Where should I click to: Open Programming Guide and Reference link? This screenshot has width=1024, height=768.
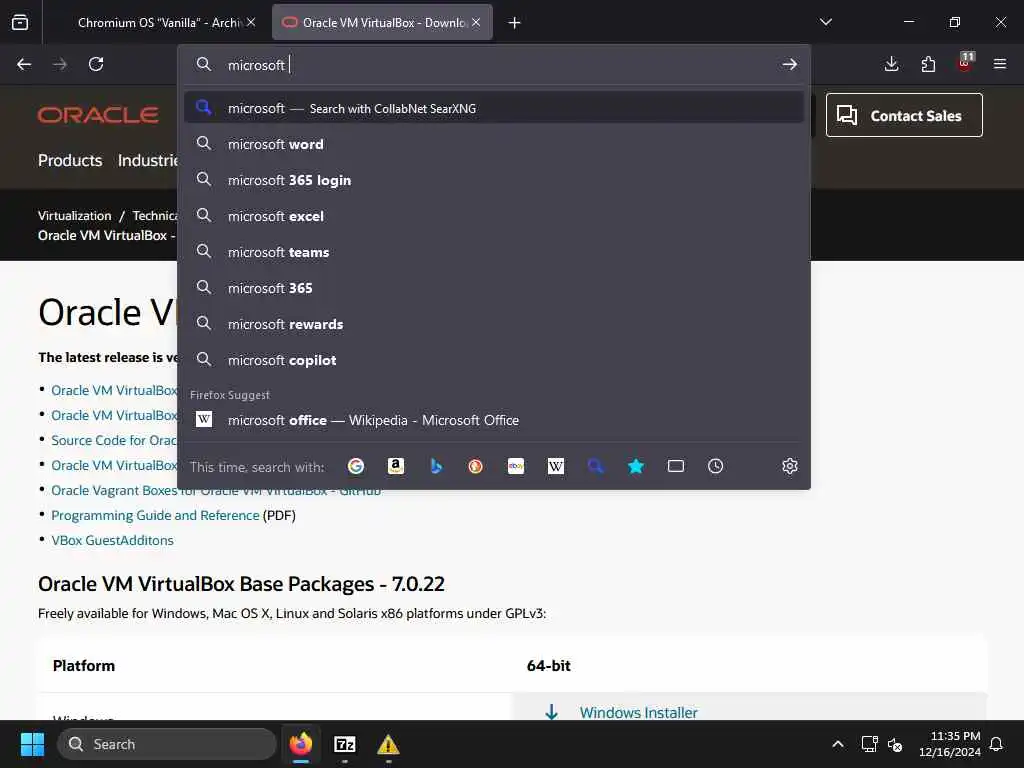(x=155, y=515)
